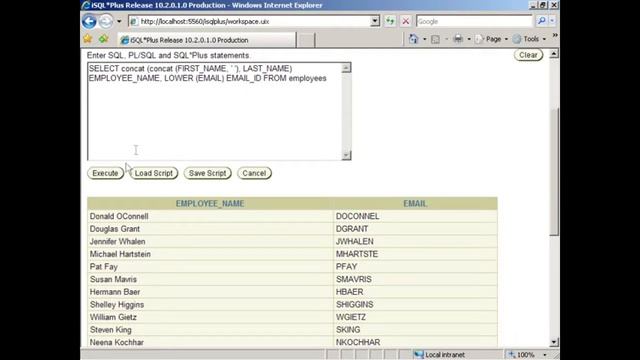
Task: Select the Jennifer Whalen cell
Action: (210, 242)
